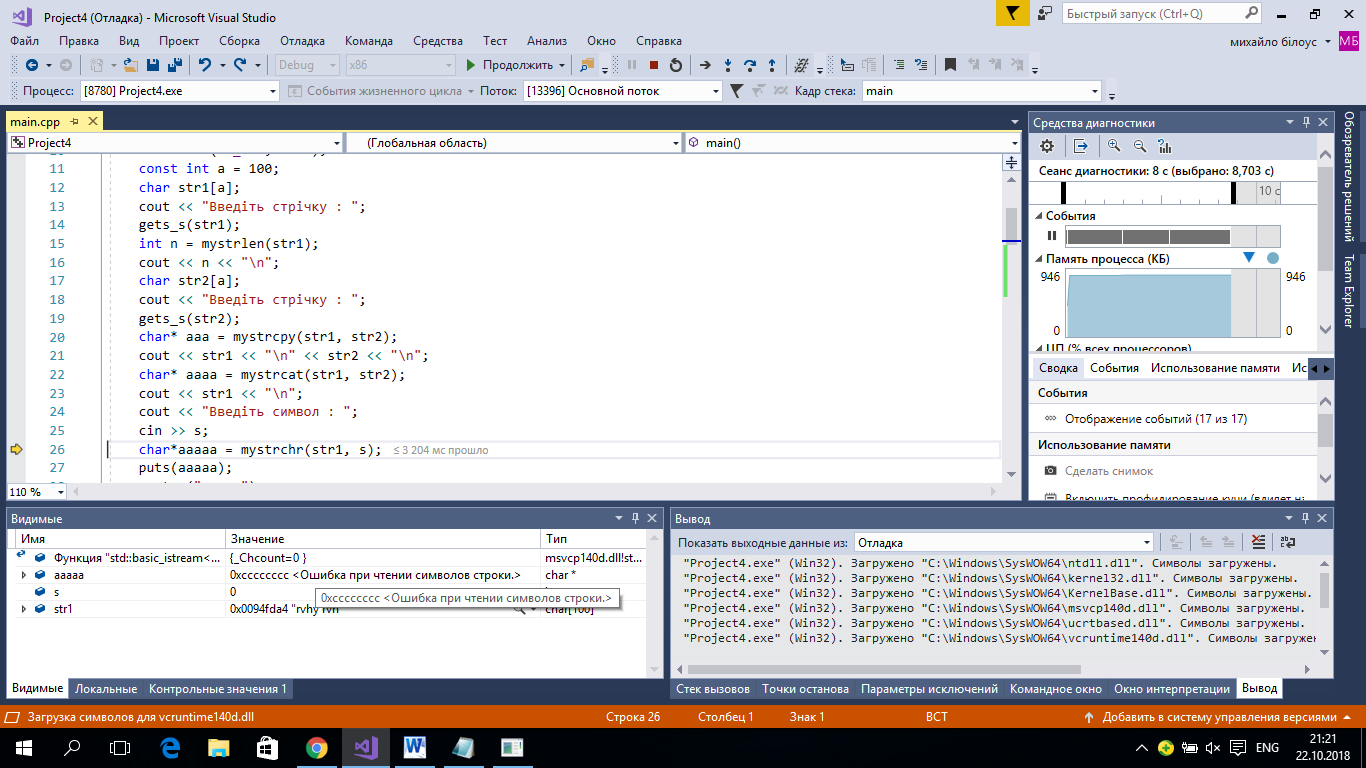The height and width of the screenshot is (768, 1366).
Task: Stop debugging with the red square button
Action: (653, 65)
